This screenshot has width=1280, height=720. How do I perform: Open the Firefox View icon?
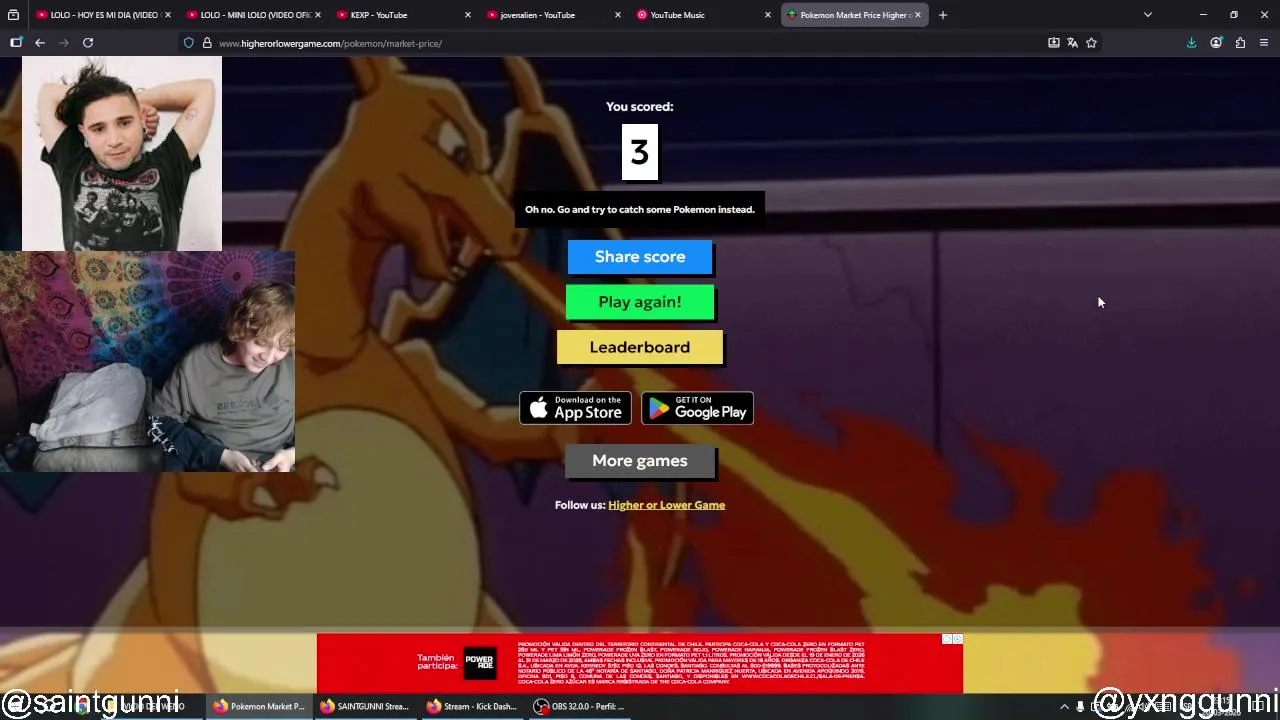[x=13, y=15]
